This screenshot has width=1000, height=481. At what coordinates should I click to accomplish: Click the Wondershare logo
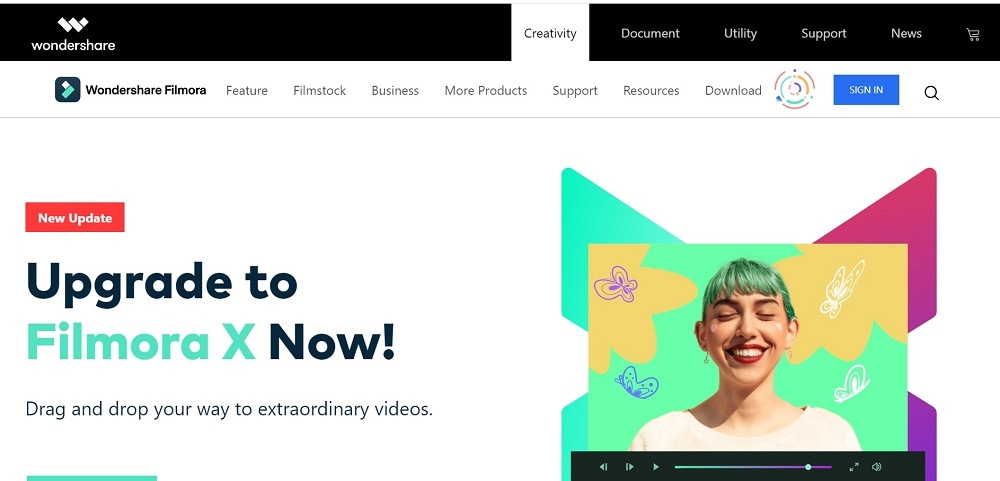tap(73, 34)
